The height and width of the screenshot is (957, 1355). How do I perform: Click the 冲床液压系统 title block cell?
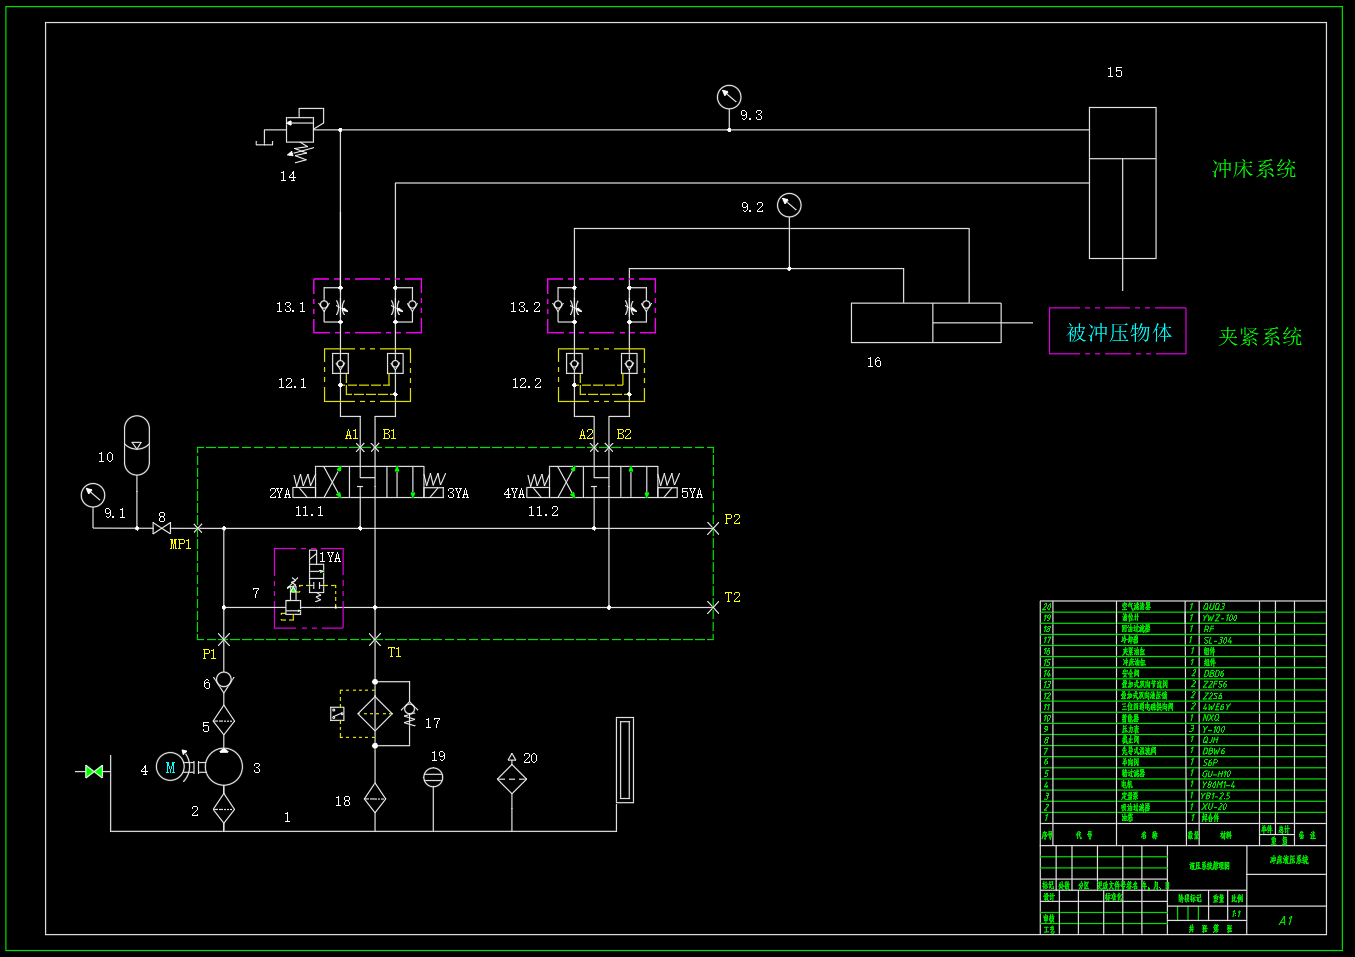(x=1288, y=860)
